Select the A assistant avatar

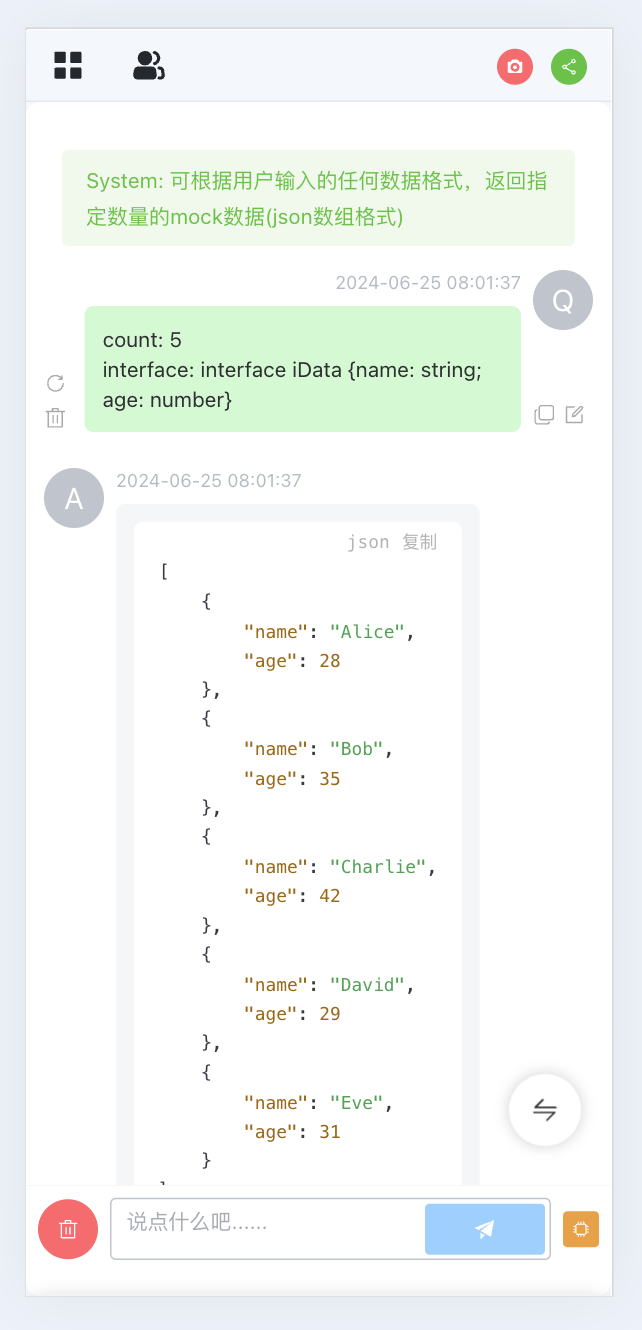pos(74,498)
